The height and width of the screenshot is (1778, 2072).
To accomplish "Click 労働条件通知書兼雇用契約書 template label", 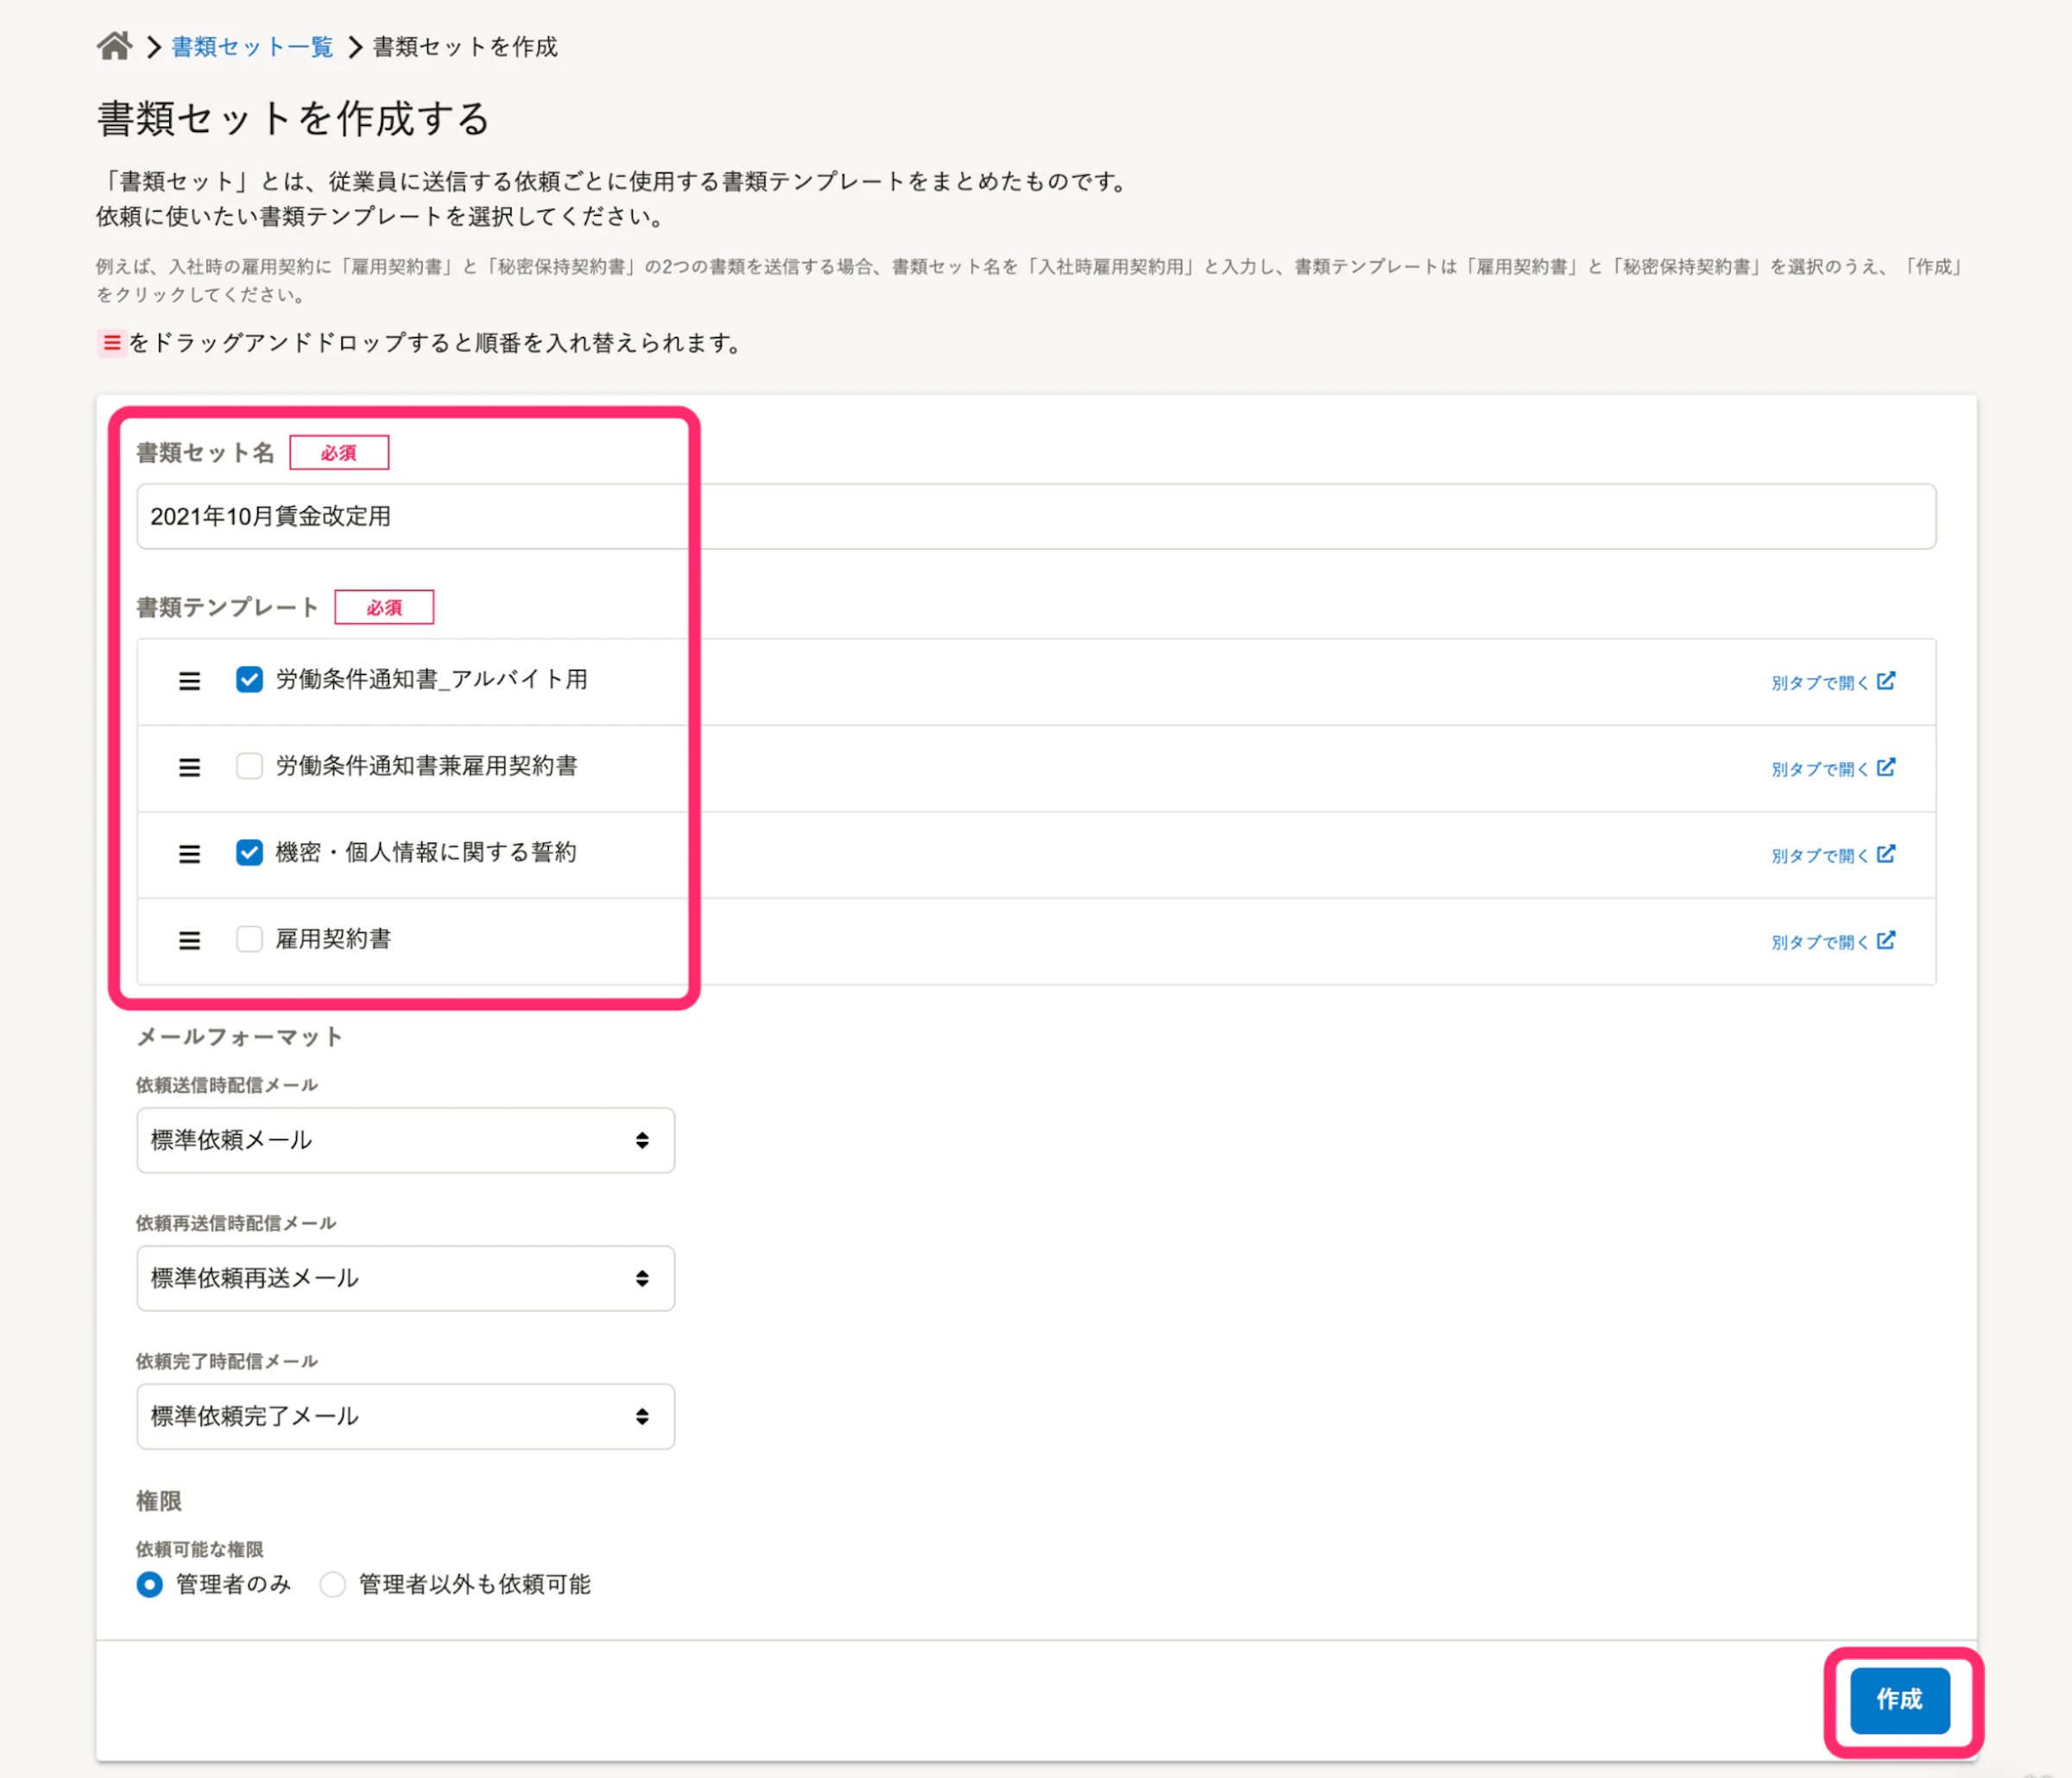I will pyautogui.click(x=427, y=766).
